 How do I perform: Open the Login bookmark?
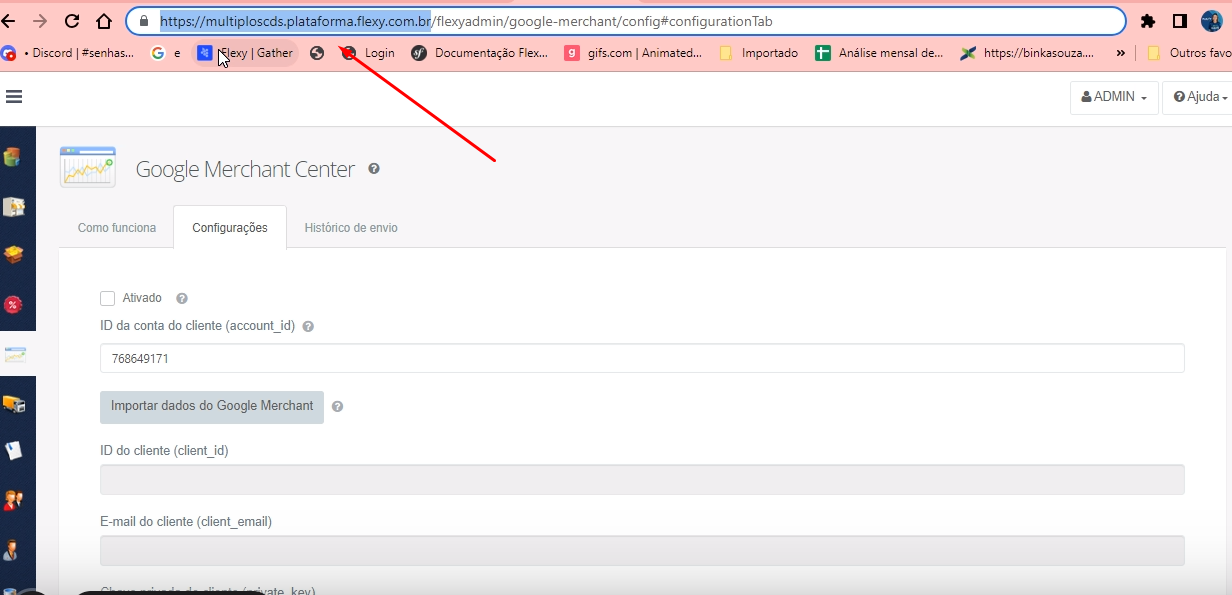click(369, 53)
